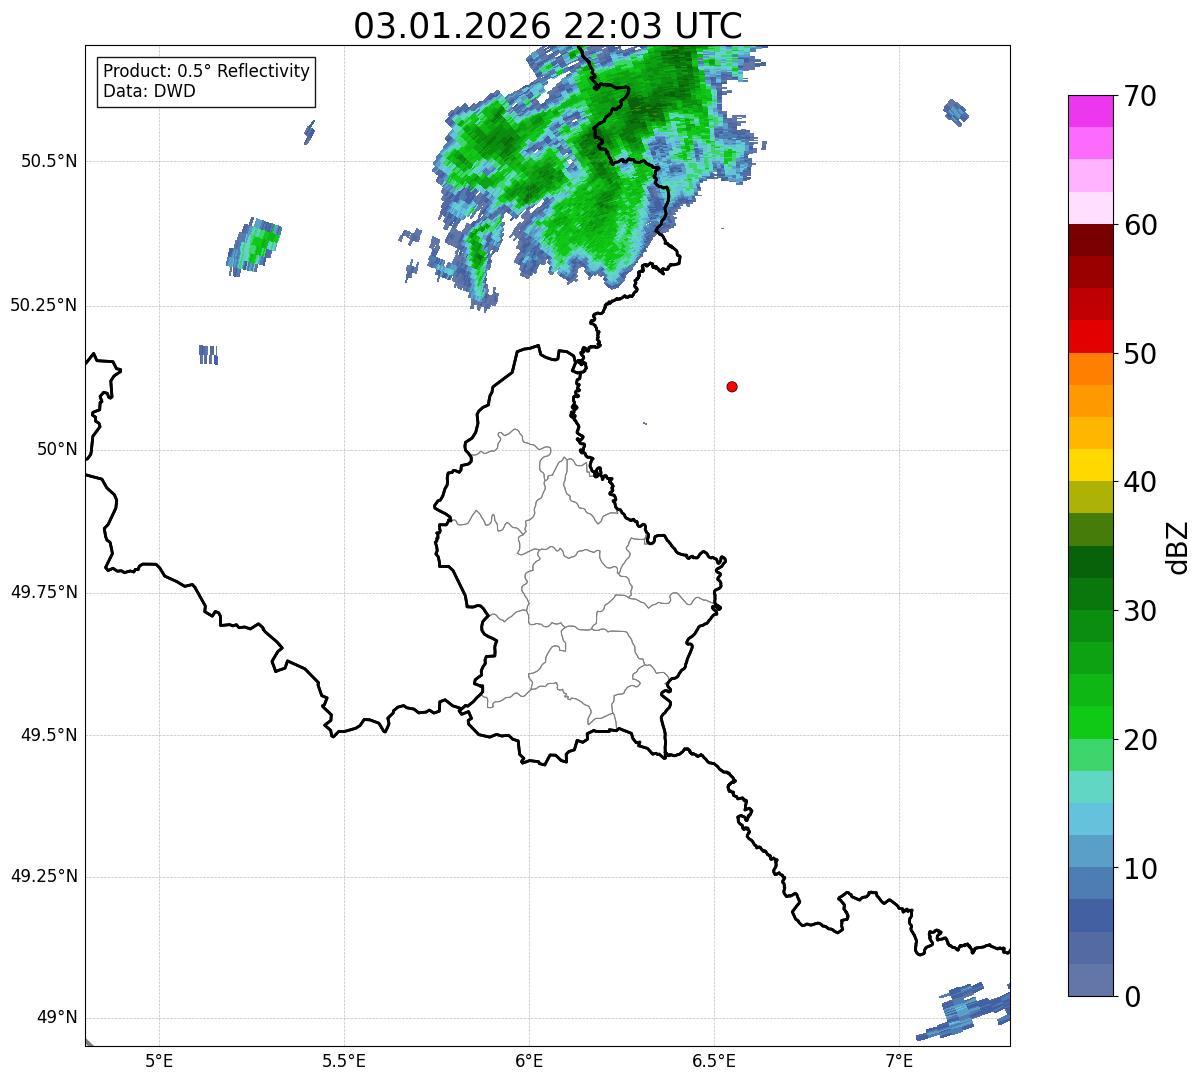Click the small radar echo near 50.35°N 5.25°E
The image size is (1202, 1081).
[x=253, y=247]
